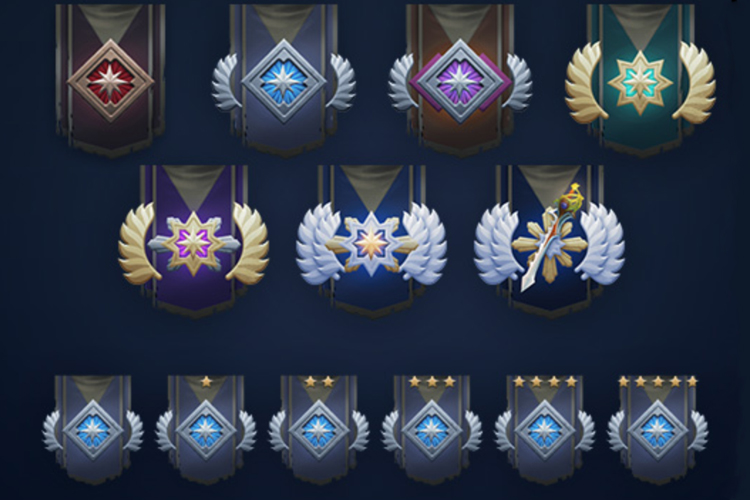Select the Guardian medal with two stars
This screenshot has width=750, height=500.
tap(319, 430)
